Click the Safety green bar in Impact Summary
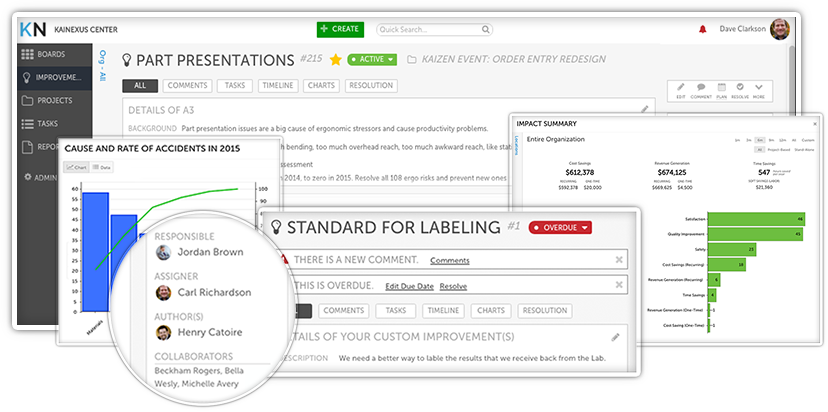This screenshot has height=412, width=828. coord(732,249)
